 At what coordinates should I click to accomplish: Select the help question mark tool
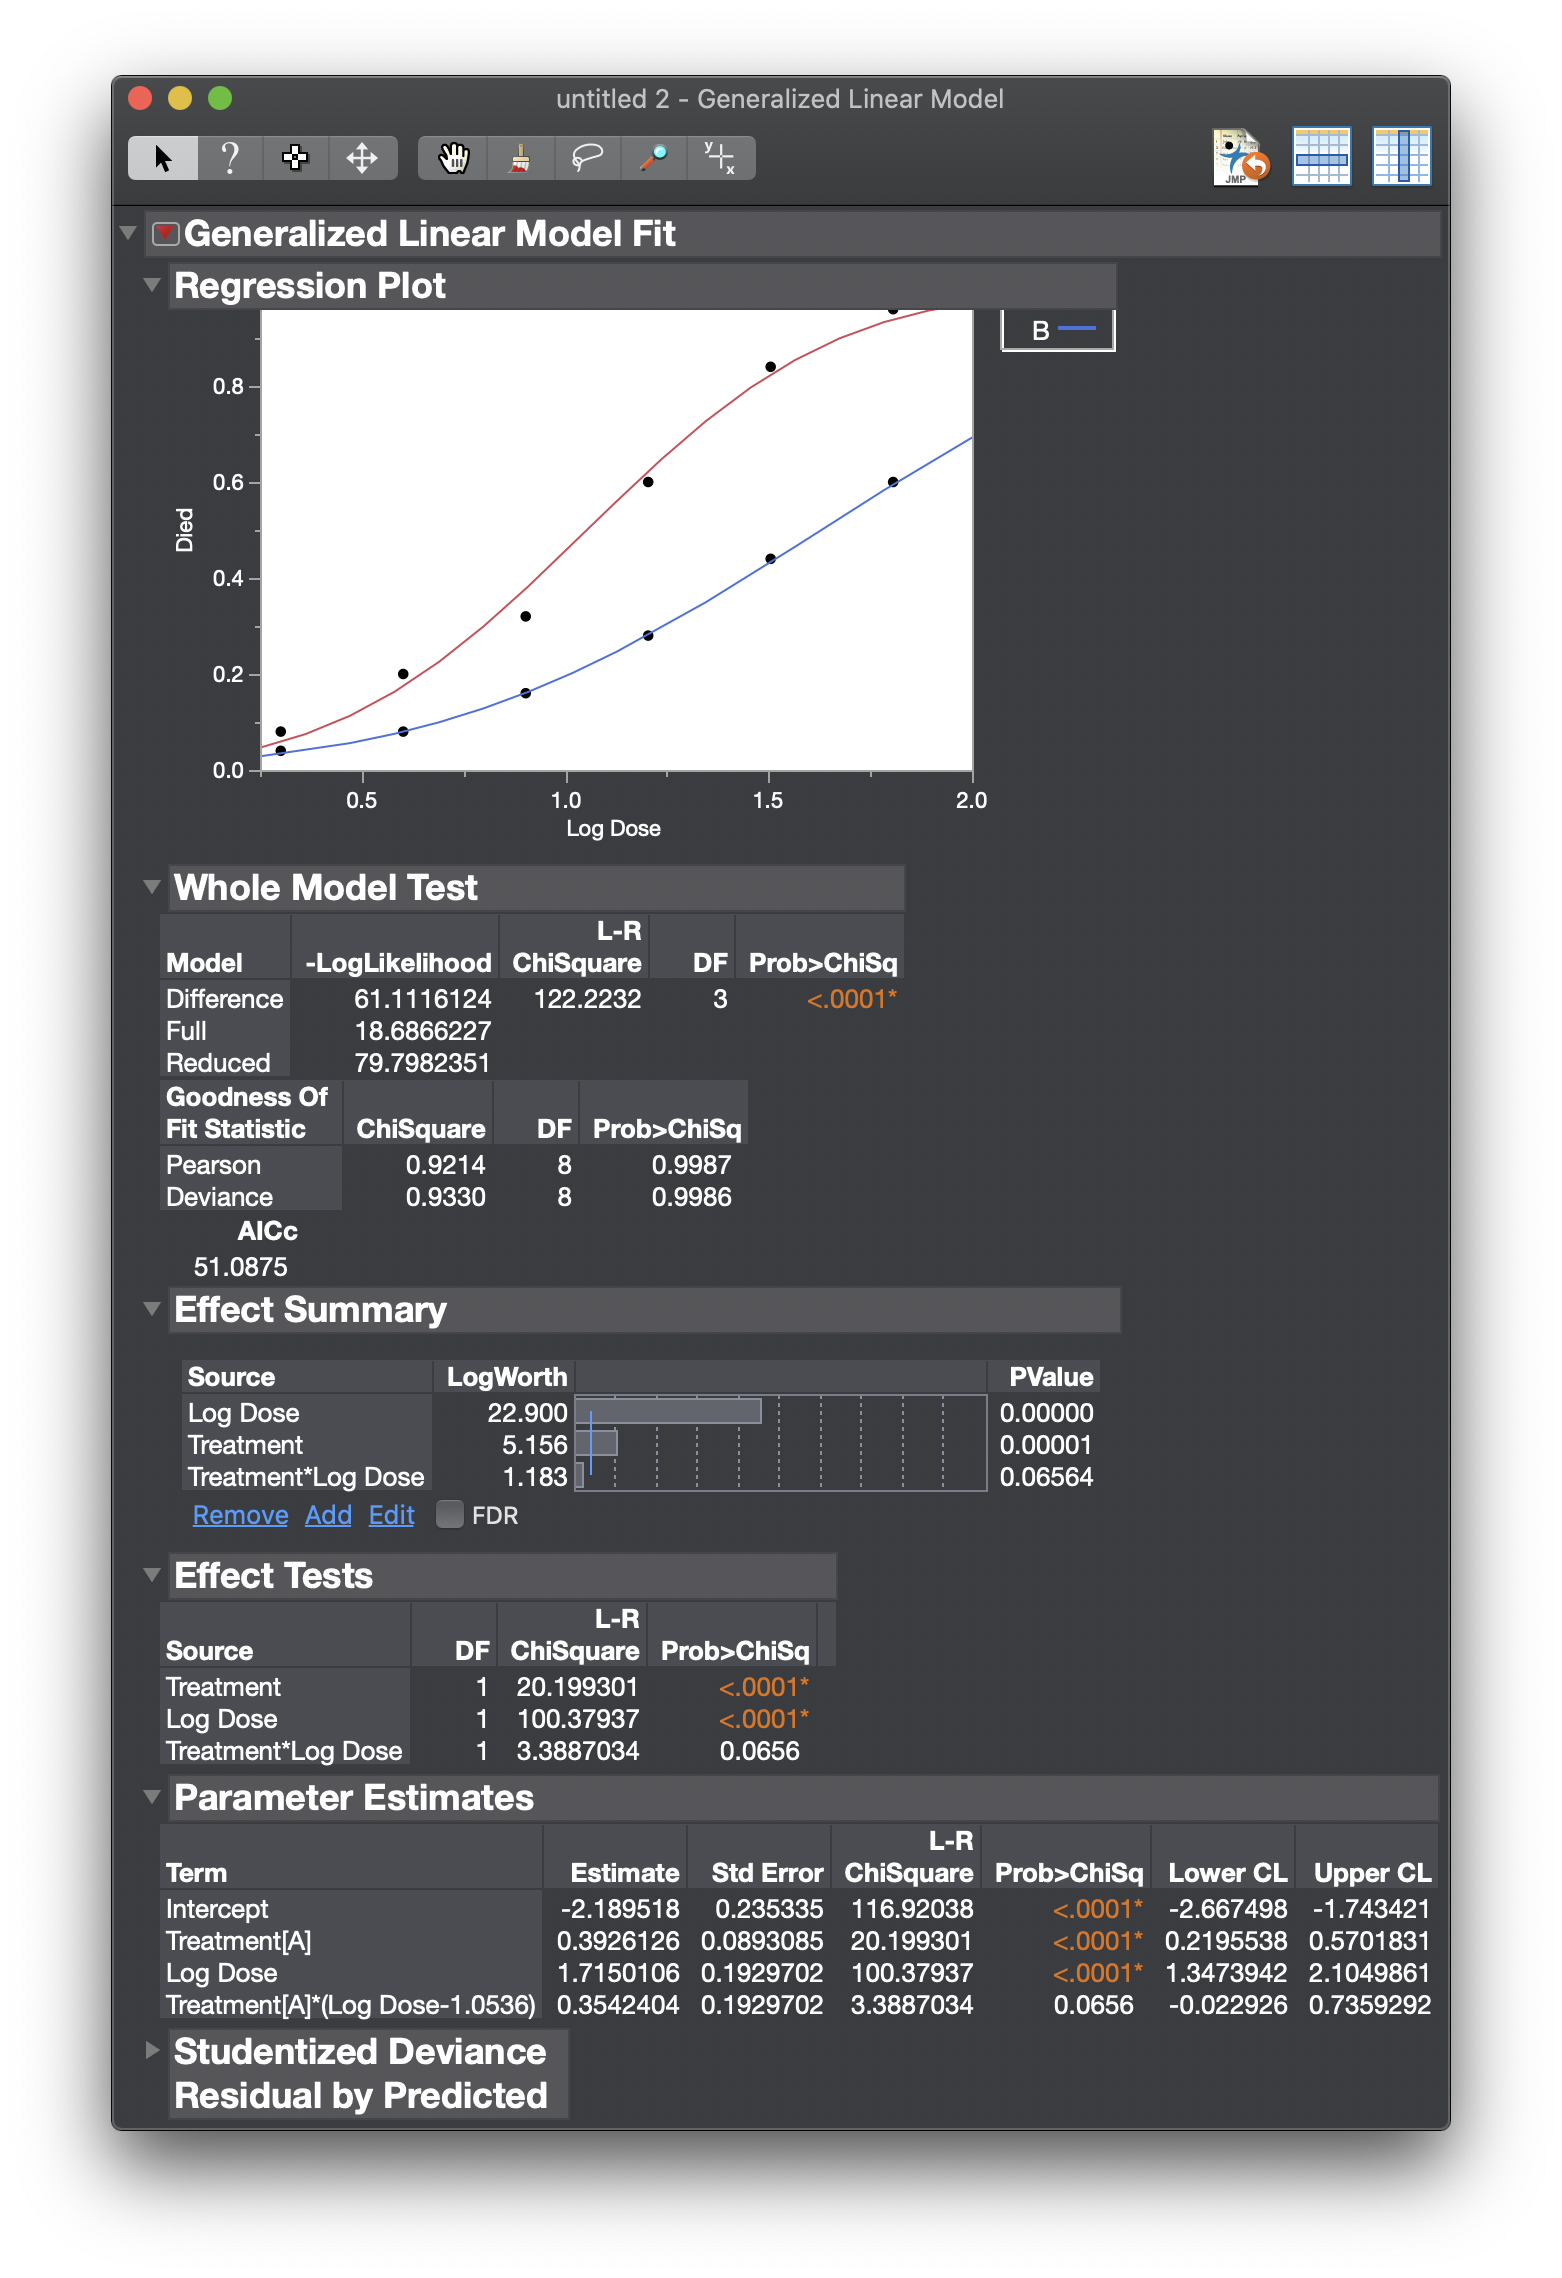pos(230,158)
